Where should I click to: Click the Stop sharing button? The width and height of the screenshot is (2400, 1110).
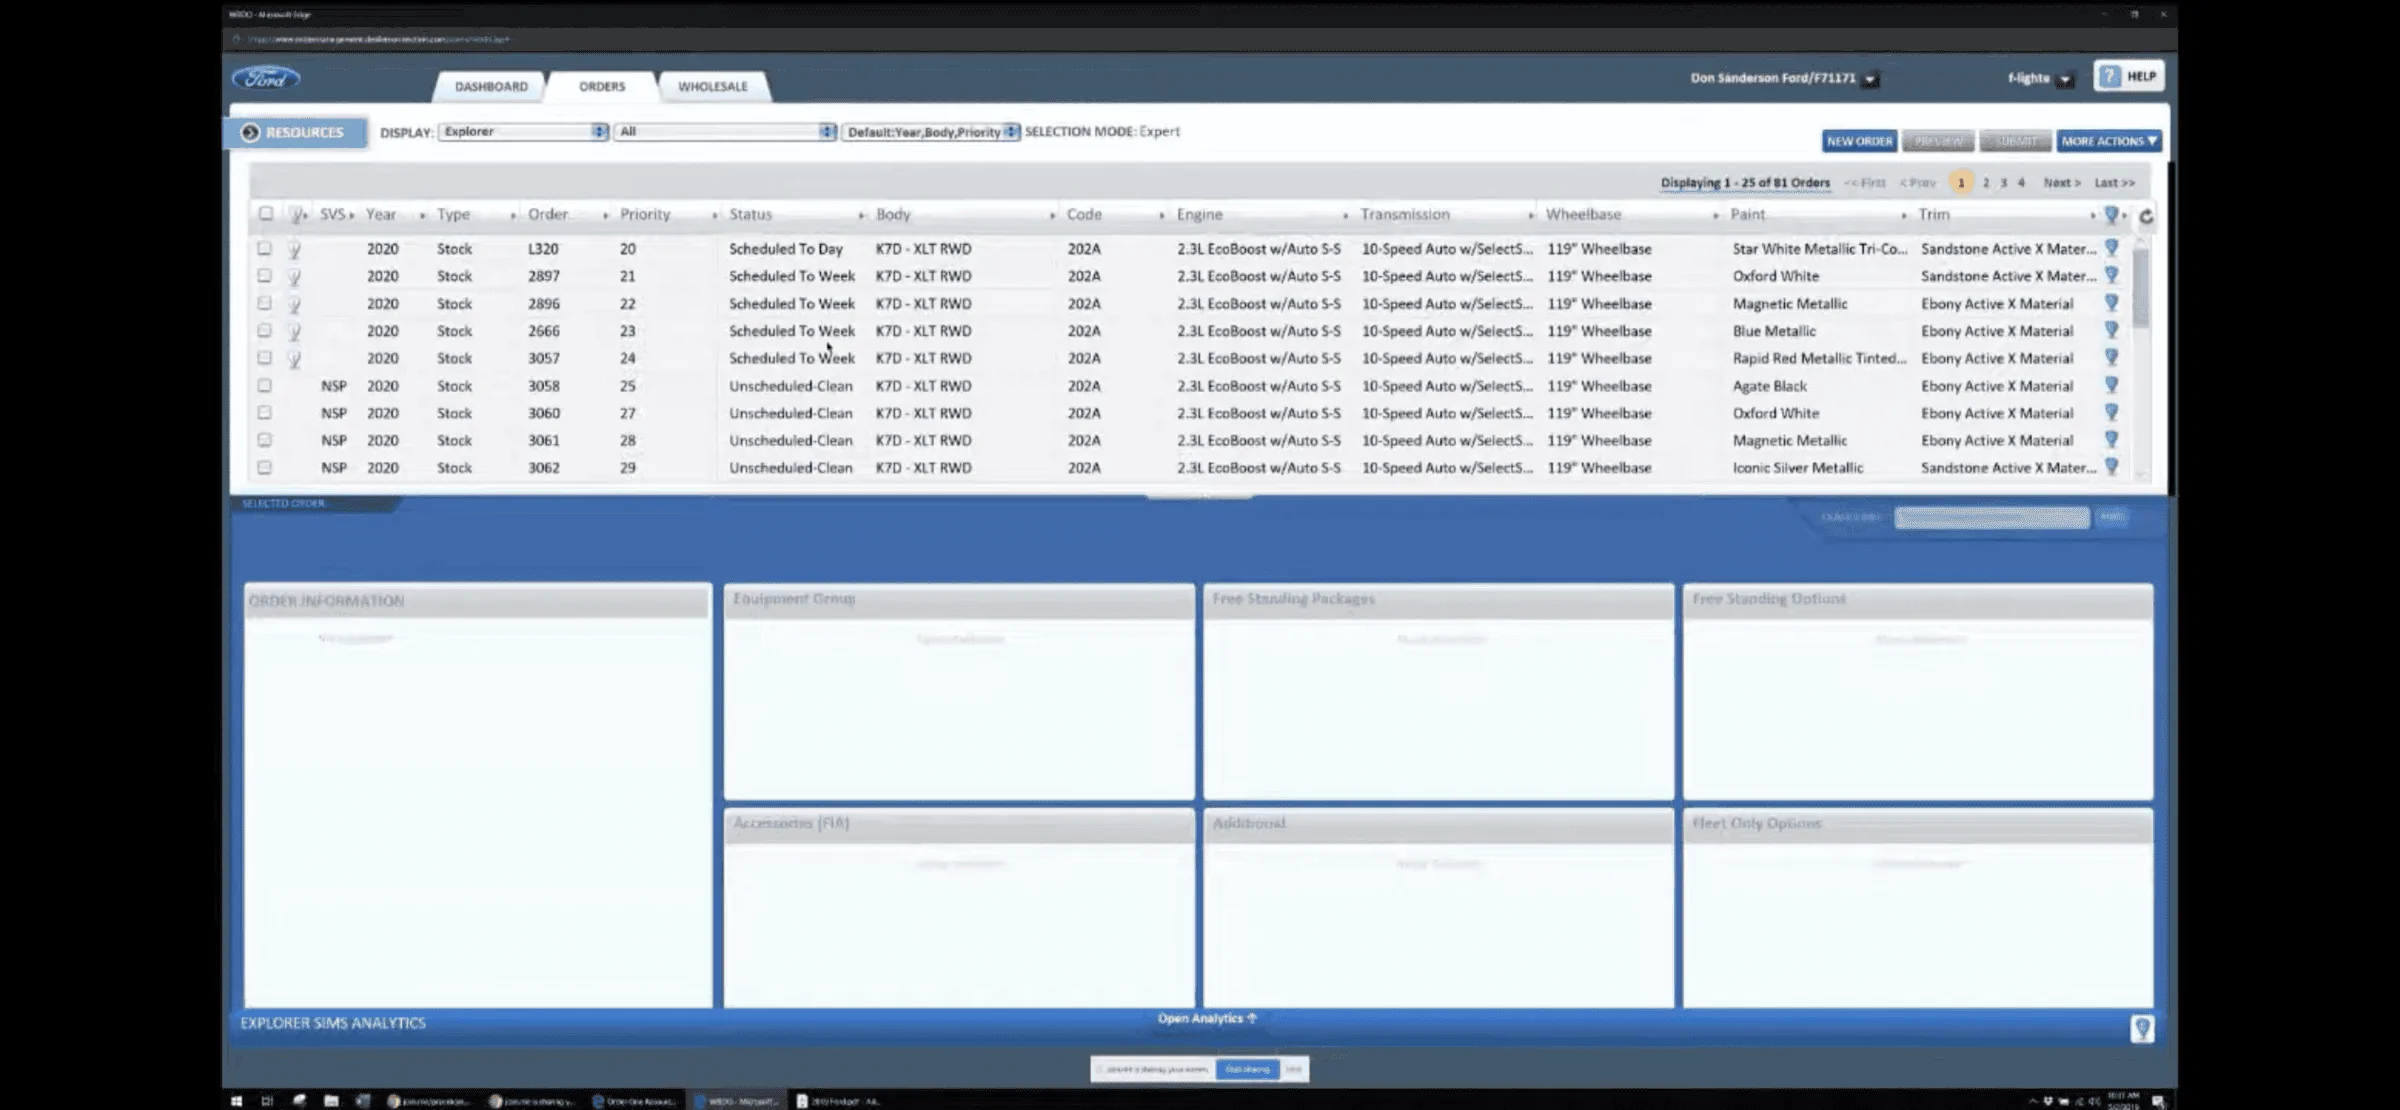click(1247, 1069)
